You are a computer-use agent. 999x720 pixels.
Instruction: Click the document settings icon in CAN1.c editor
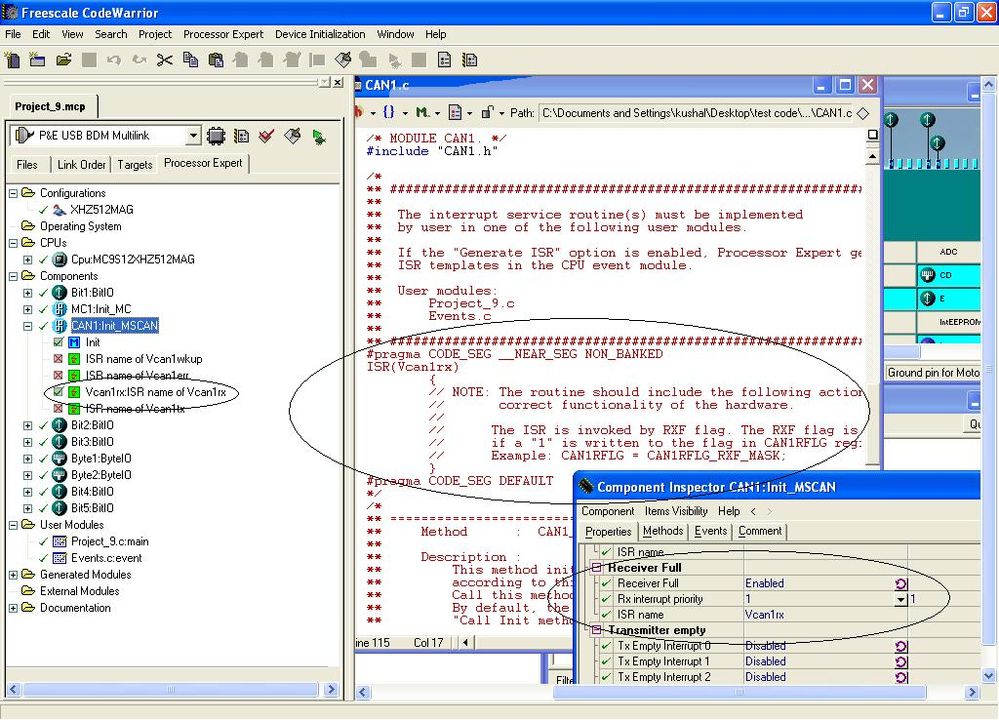[x=455, y=113]
